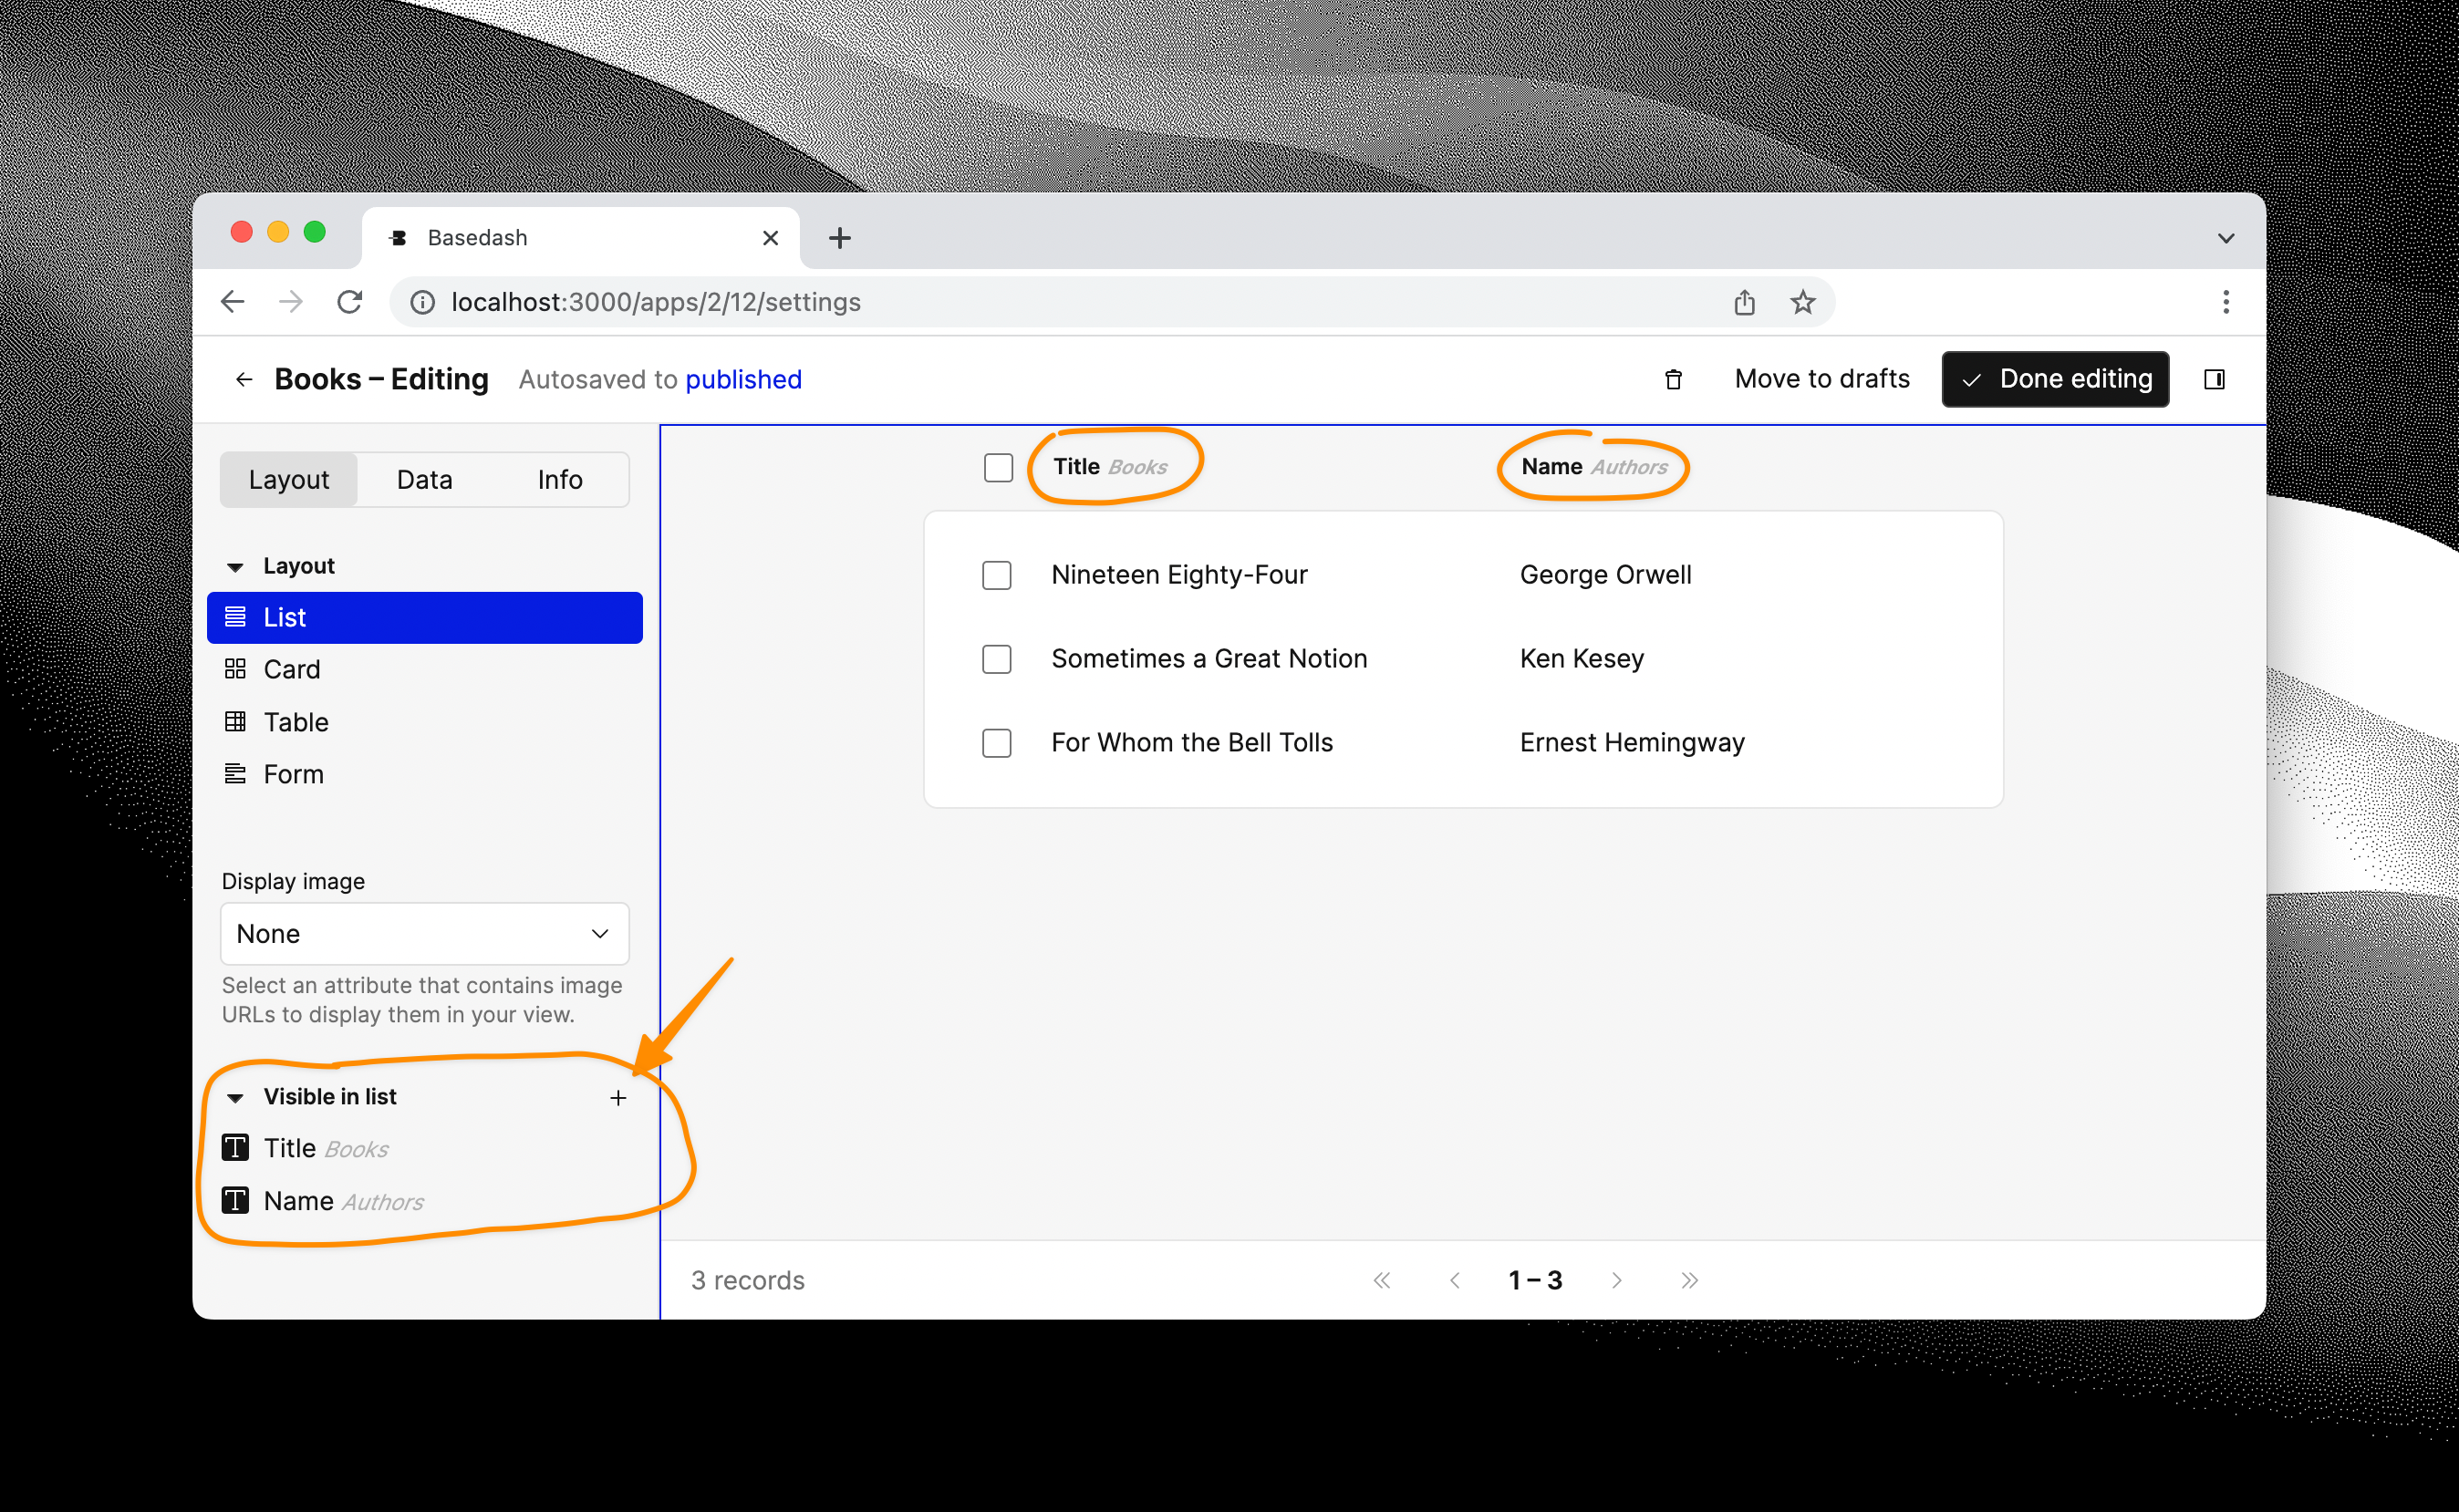The image size is (2459, 1512).
Task: Check the select-all checkbox above the list
Action: pos(997,467)
